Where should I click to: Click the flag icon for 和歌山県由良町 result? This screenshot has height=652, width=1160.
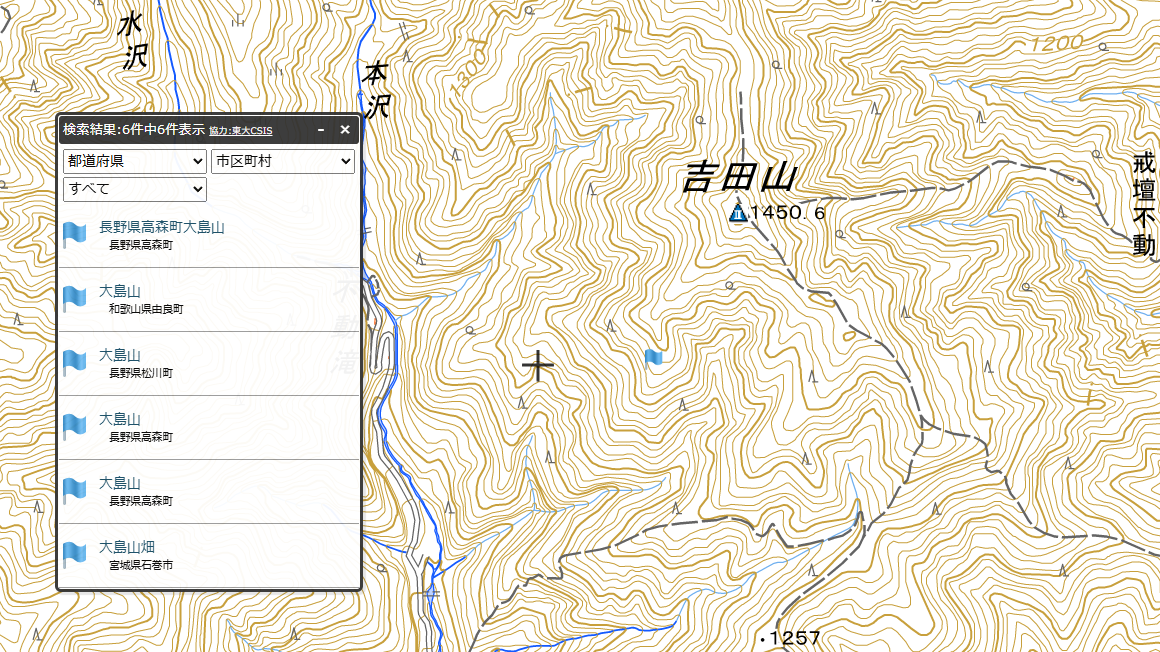tap(74, 298)
